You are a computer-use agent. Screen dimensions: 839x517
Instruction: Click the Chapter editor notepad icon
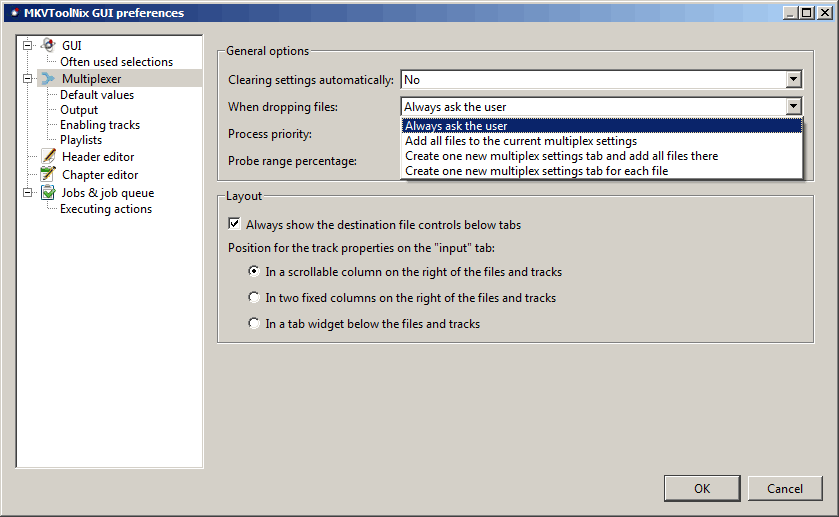pos(48,174)
